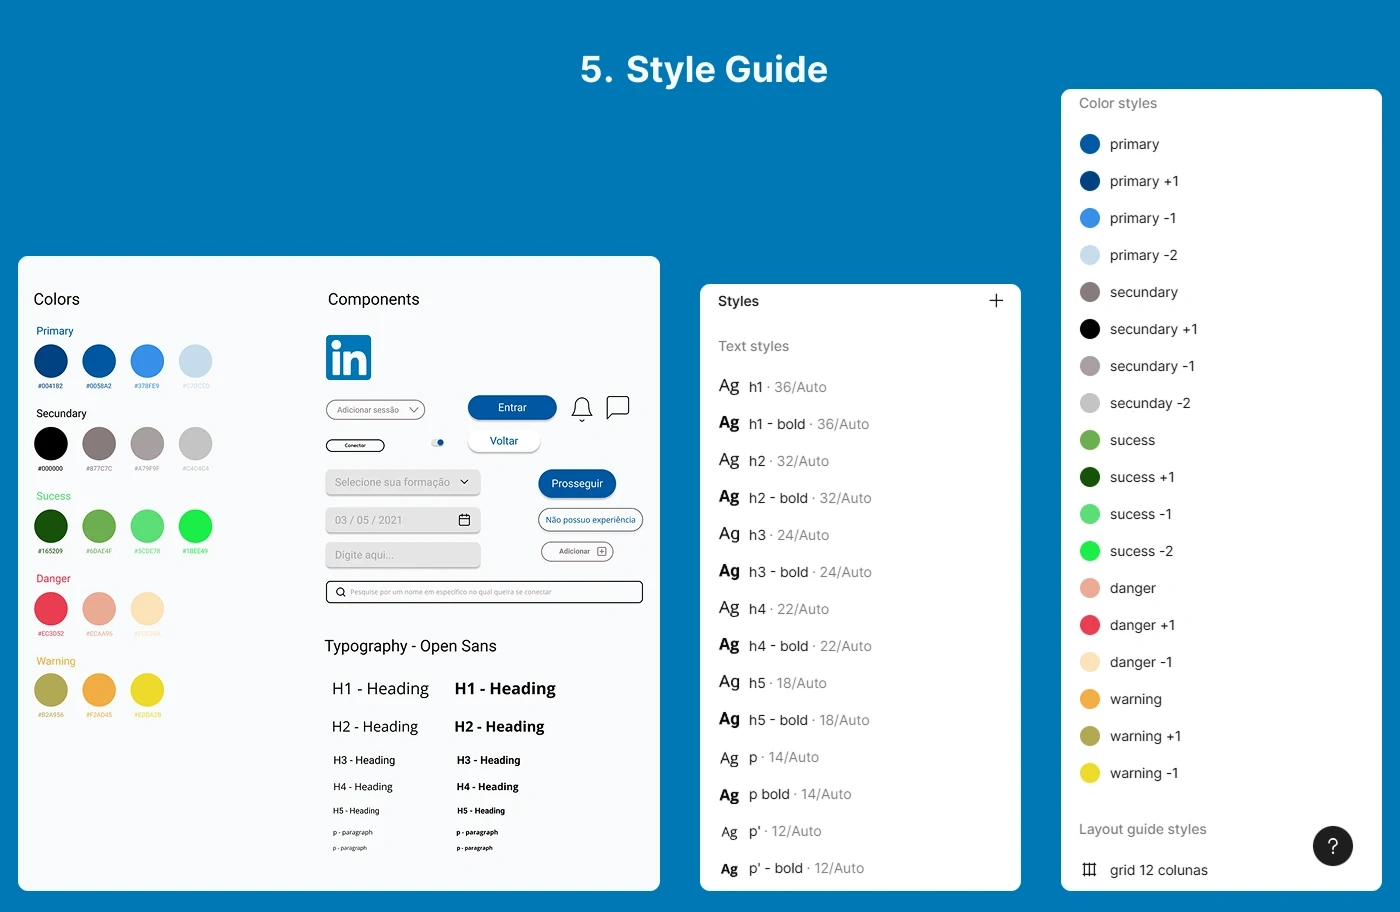The image size is (1400, 912).
Task: Click the calendar icon in the date field
Action: coord(464,520)
